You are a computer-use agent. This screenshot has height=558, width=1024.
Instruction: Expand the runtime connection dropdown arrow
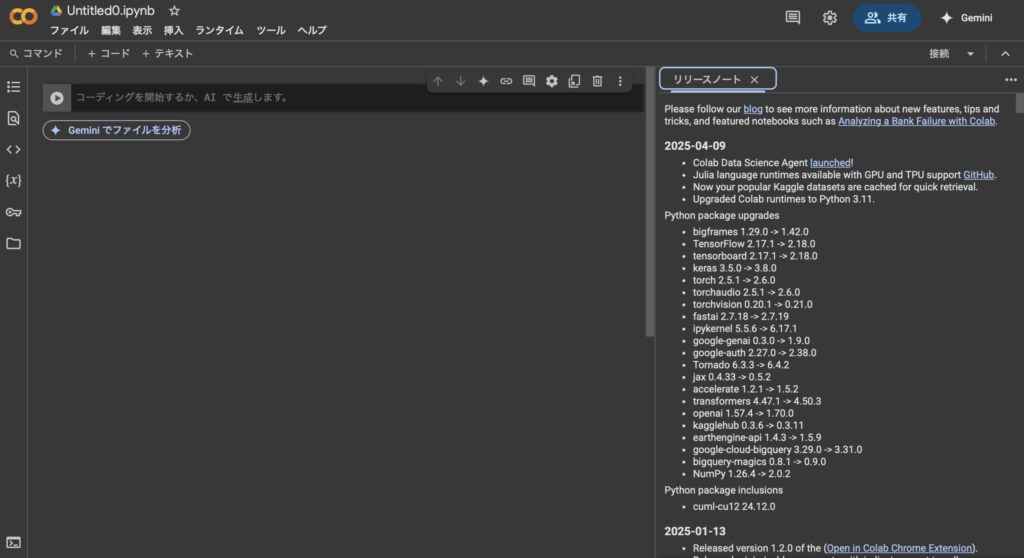coord(970,54)
